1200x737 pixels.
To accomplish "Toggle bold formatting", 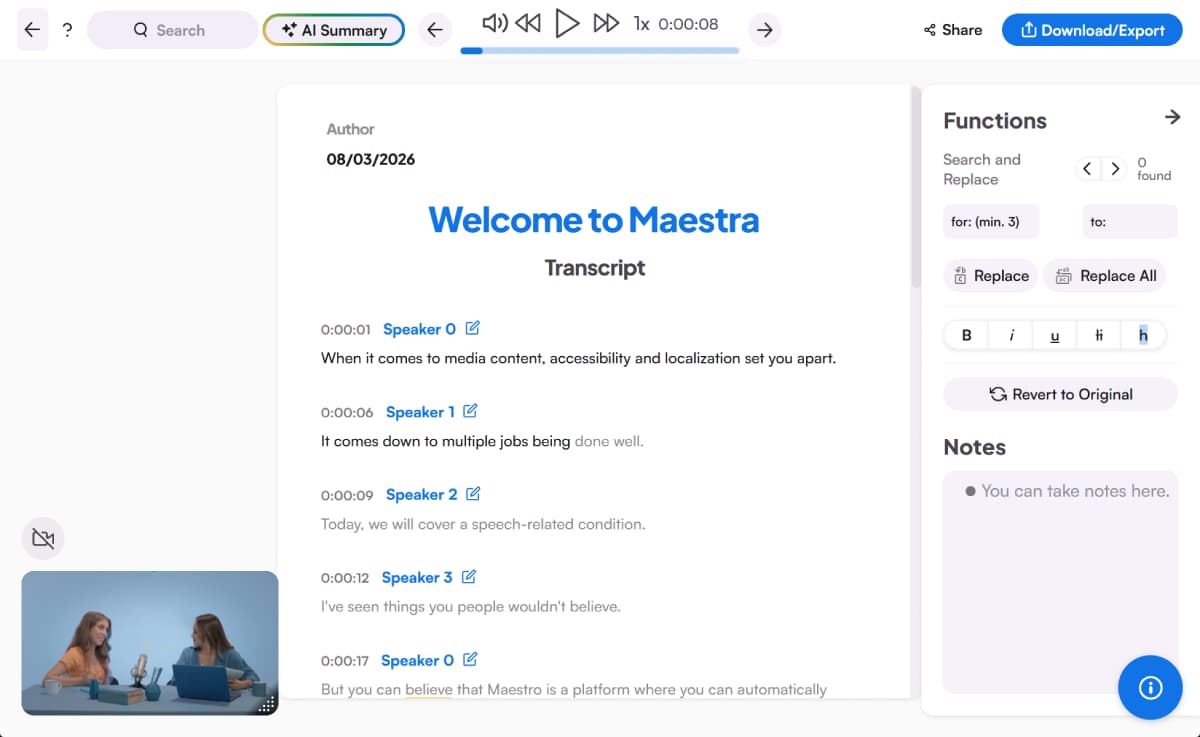I will tap(966, 335).
